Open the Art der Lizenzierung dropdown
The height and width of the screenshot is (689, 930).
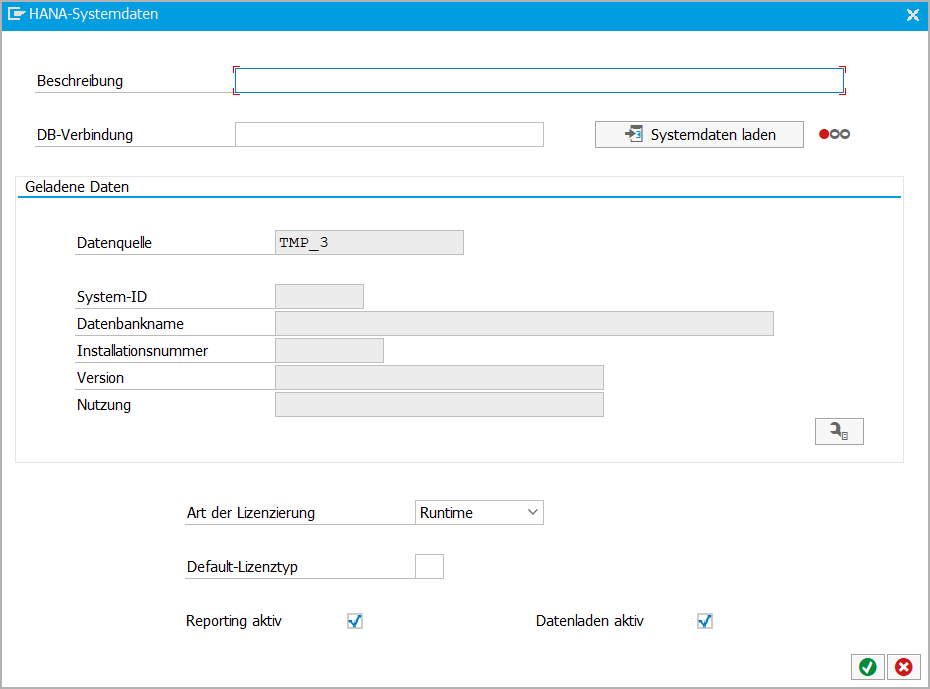(x=479, y=512)
